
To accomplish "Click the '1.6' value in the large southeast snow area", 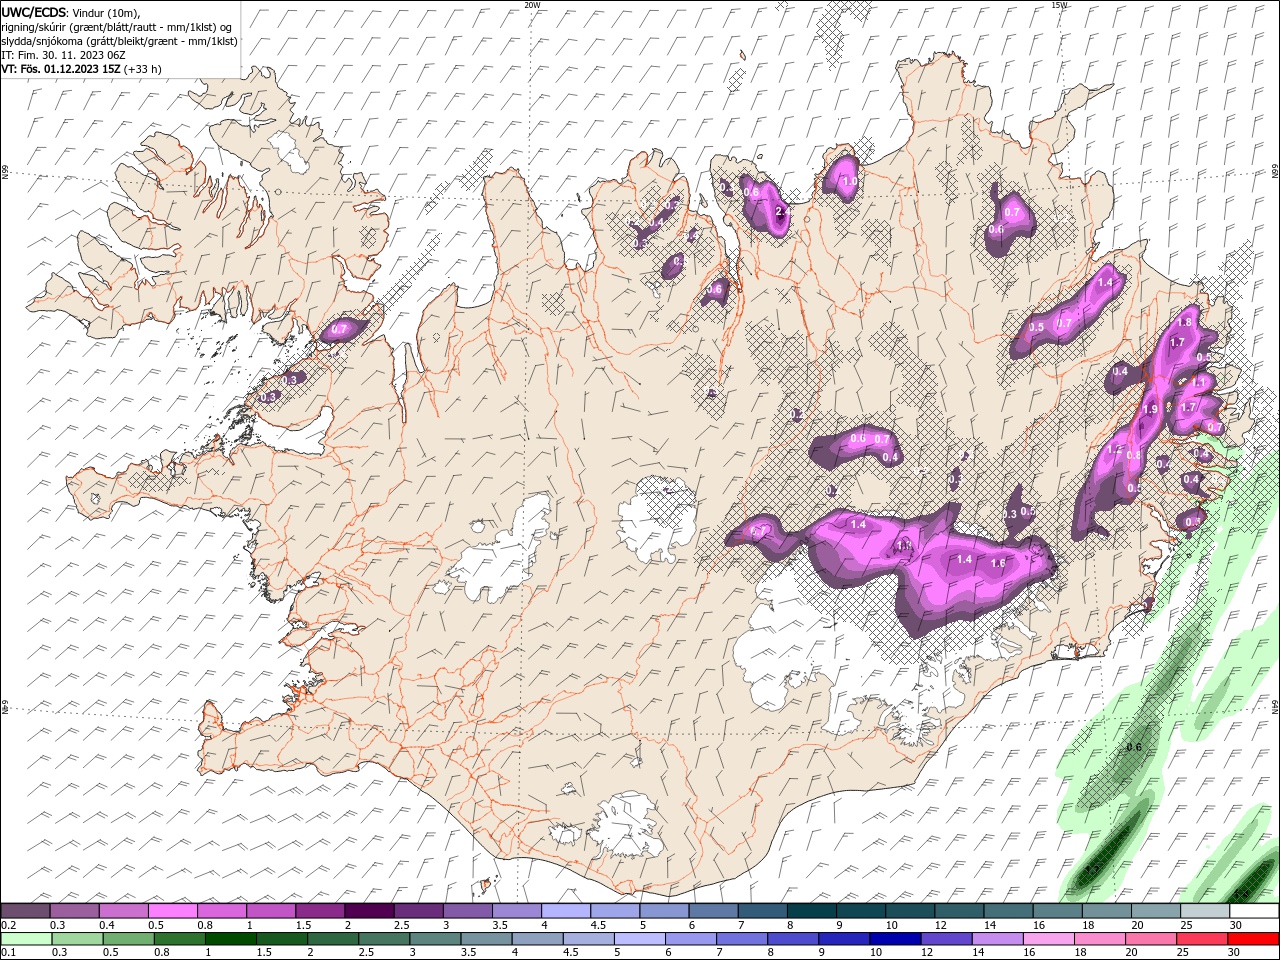I will [x=997, y=564].
